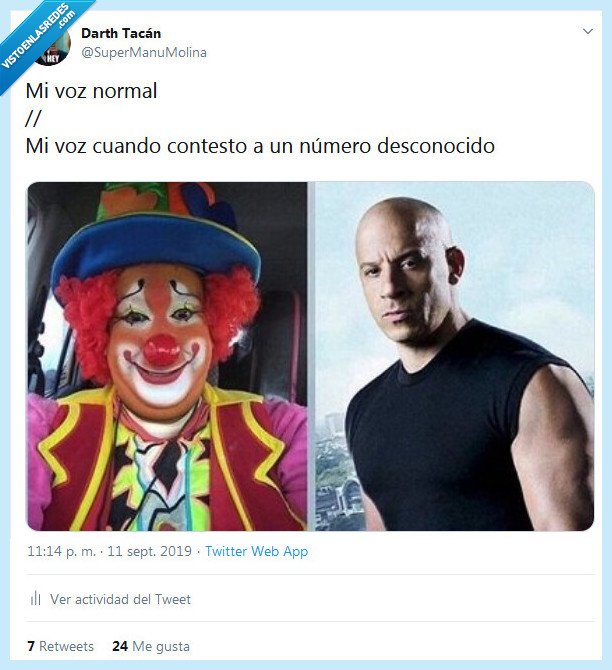612x670 pixels.
Task: Click the 'número desconocido' tweet text line
Action: click(260, 146)
